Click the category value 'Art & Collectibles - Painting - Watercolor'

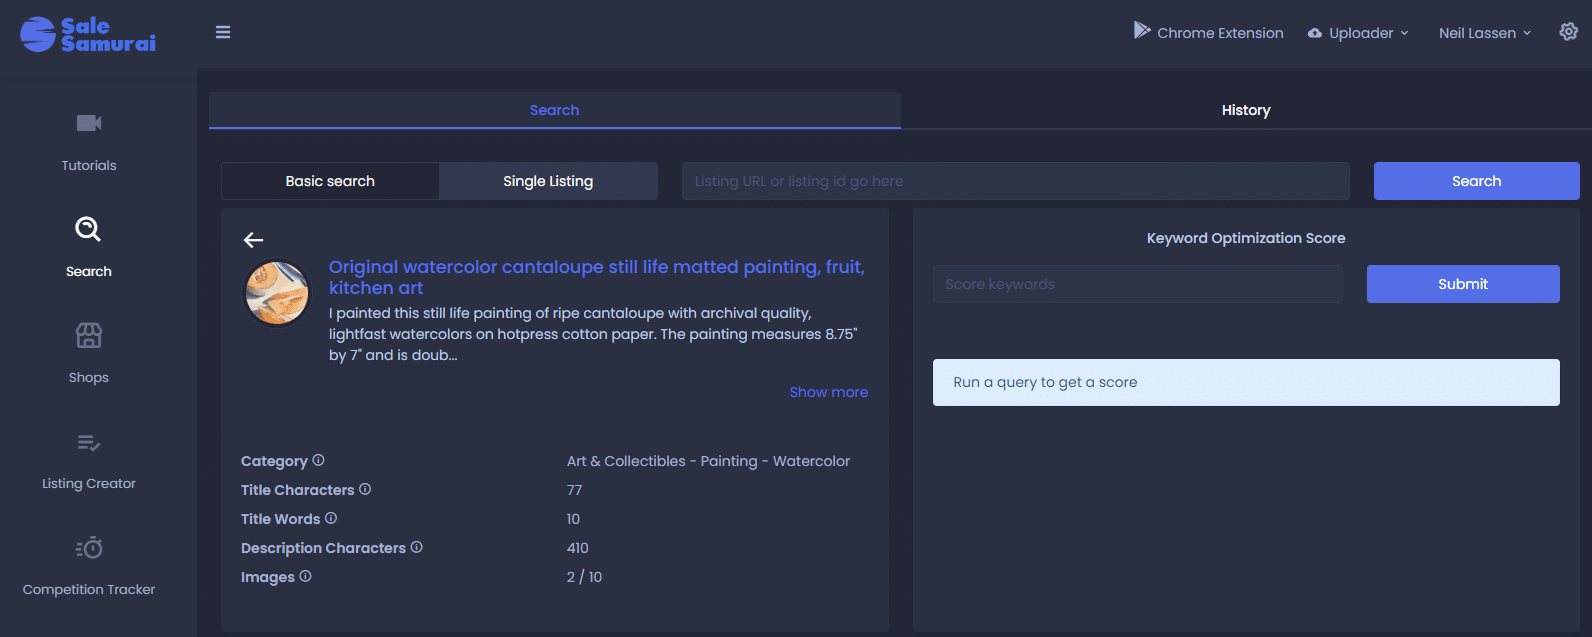pyautogui.click(x=708, y=461)
